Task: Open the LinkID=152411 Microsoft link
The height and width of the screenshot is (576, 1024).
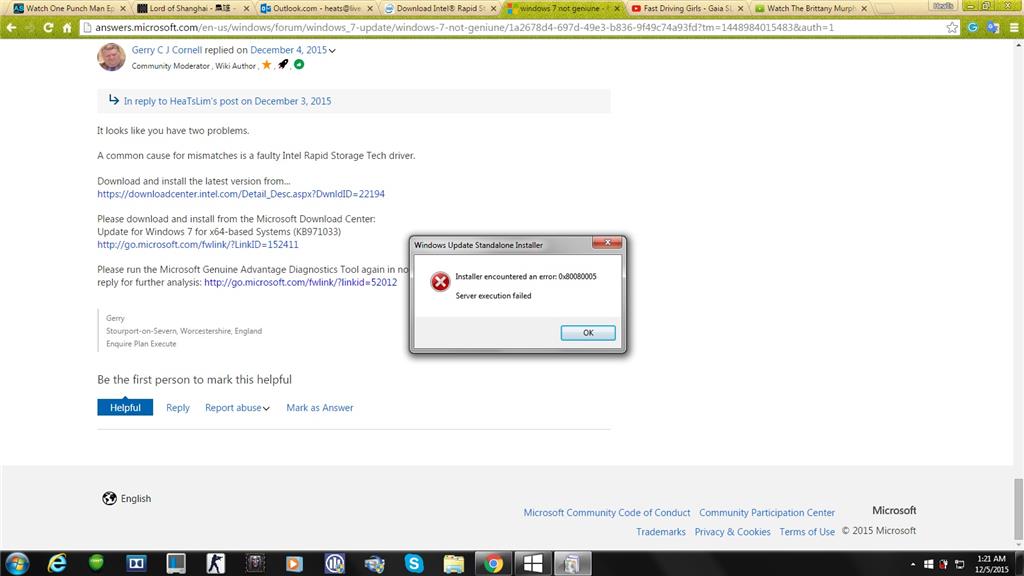Action: [x=198, y=244]
